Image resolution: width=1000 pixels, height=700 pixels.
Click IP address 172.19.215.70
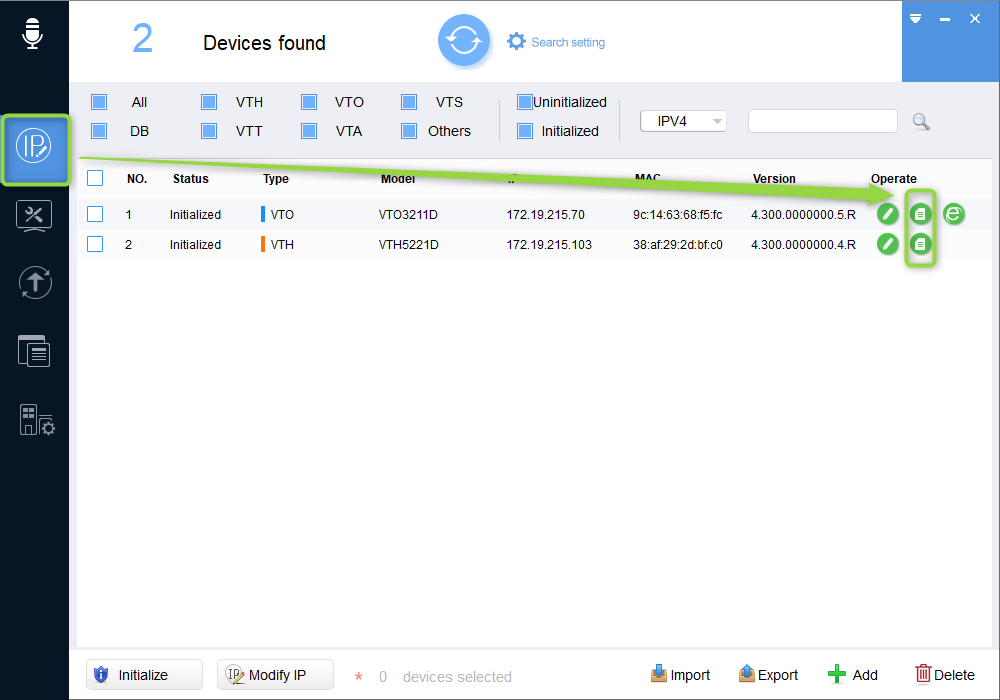[x=545, y=214]
